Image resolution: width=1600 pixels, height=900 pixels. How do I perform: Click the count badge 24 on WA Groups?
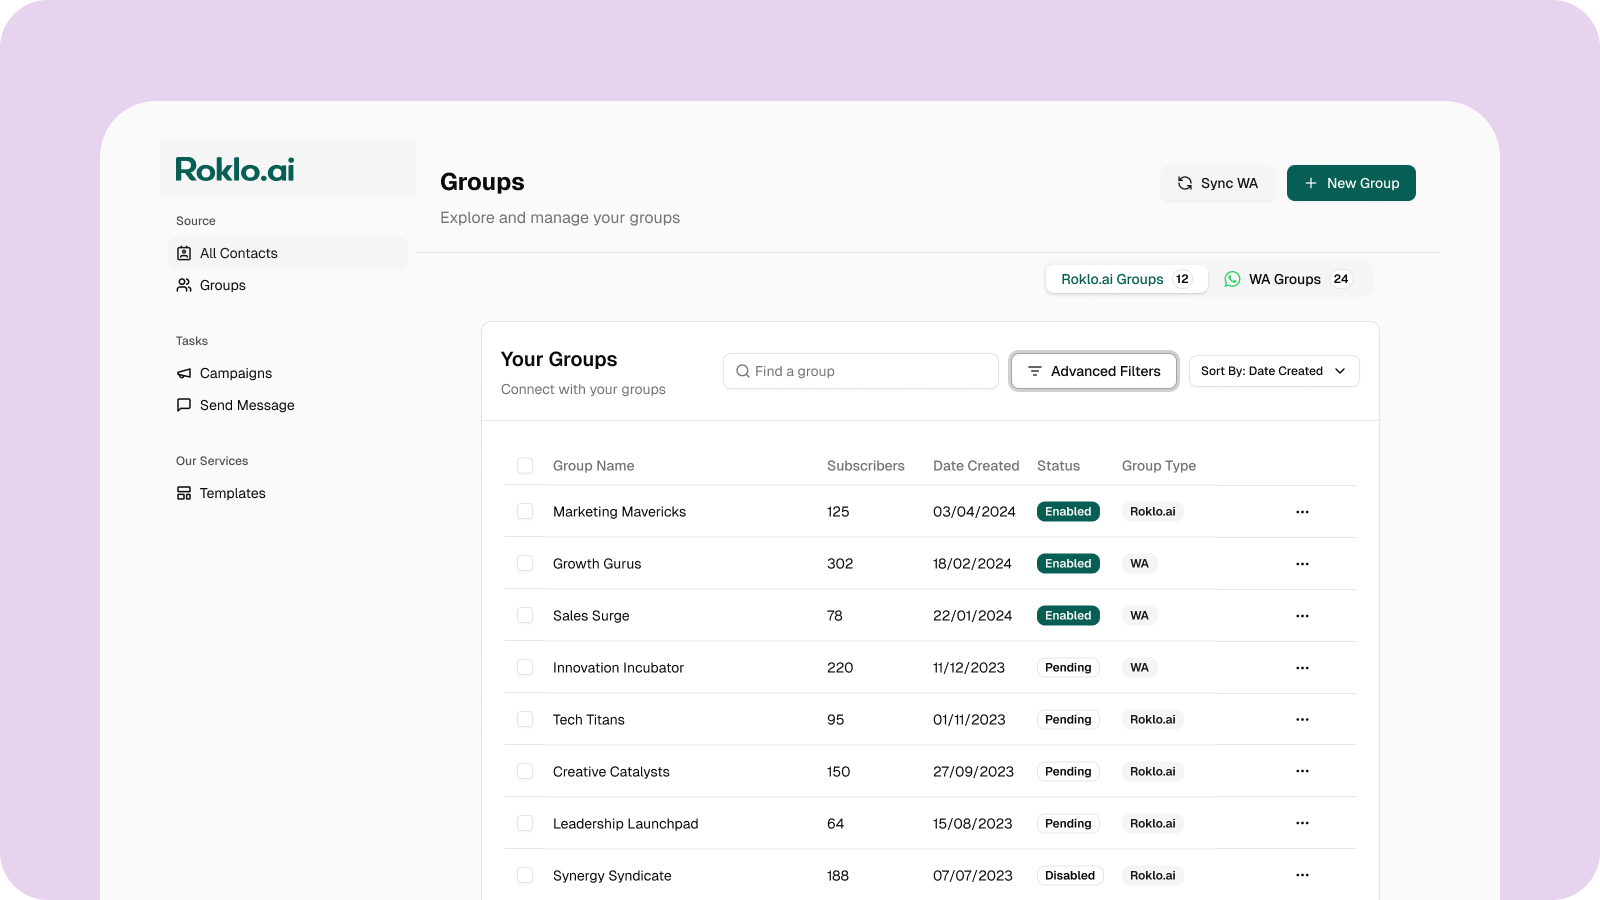1341,279
